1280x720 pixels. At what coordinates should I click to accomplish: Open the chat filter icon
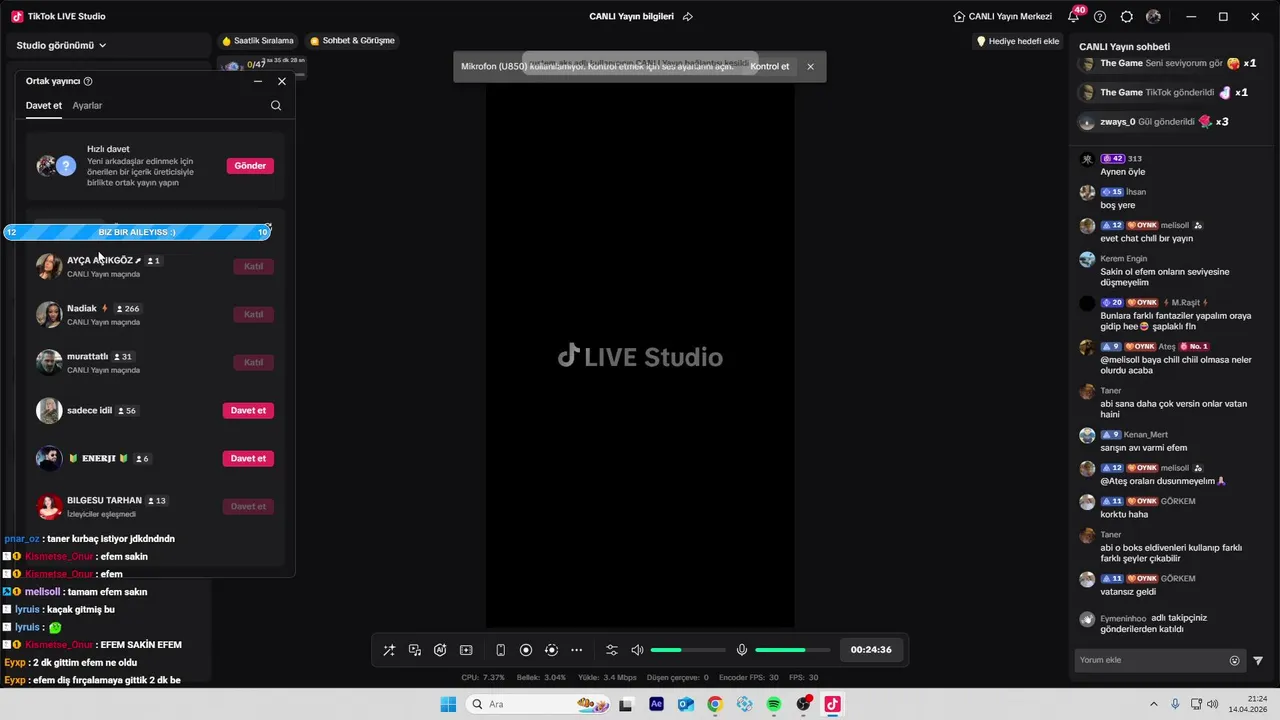point(1258,660)
